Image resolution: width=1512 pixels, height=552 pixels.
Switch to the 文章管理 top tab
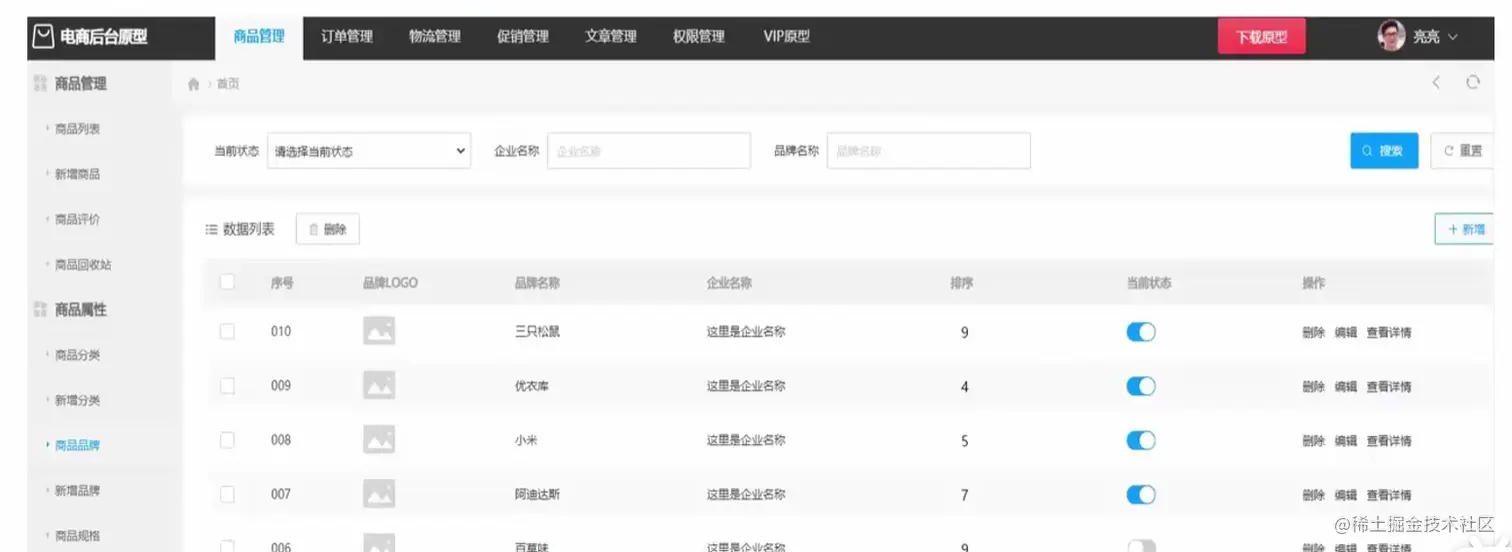[x=611, y=37]
